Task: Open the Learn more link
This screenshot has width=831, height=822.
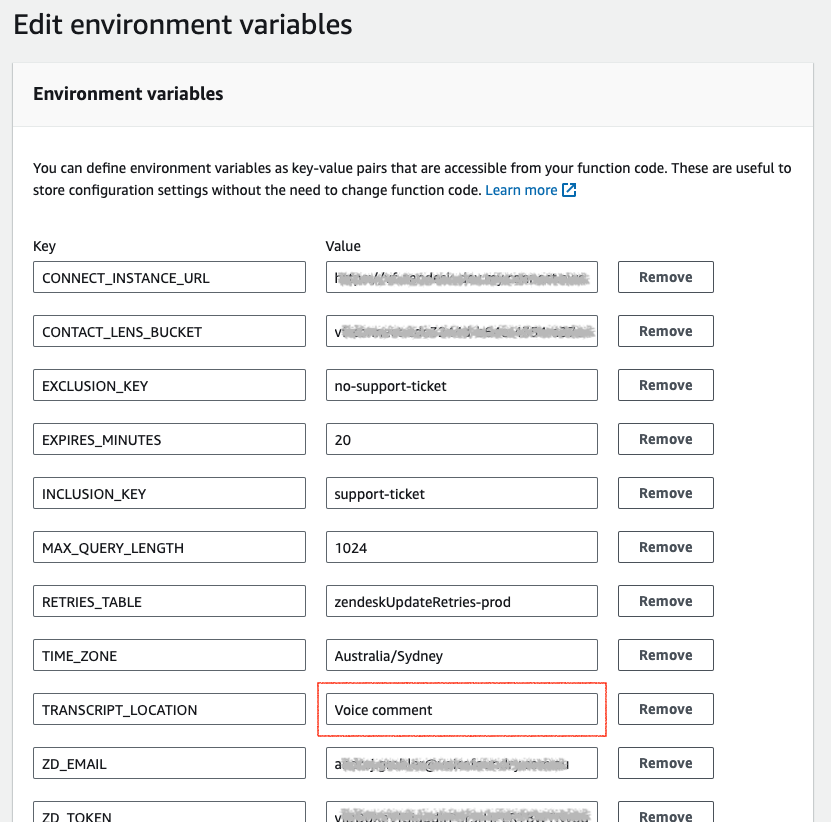Action: pos(521,190)
